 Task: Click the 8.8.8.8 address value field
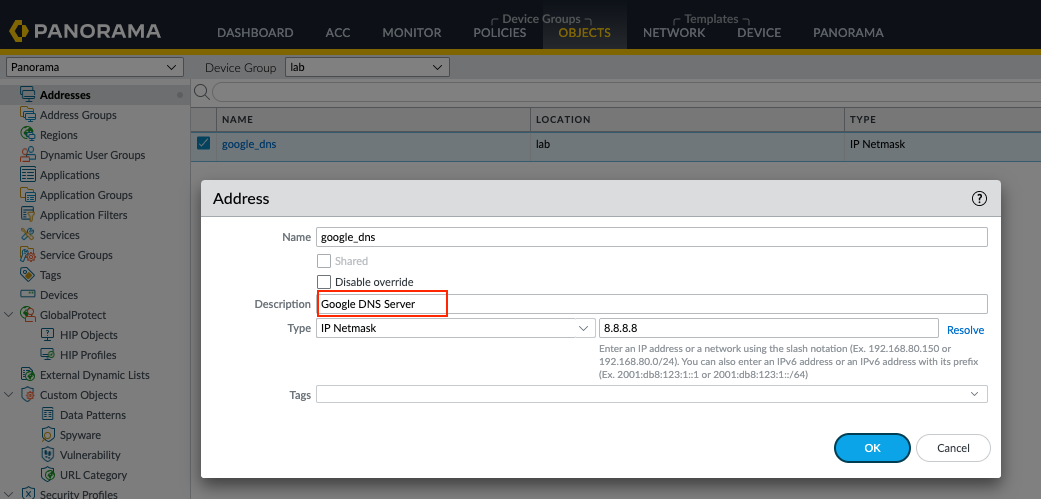point(769,328)
